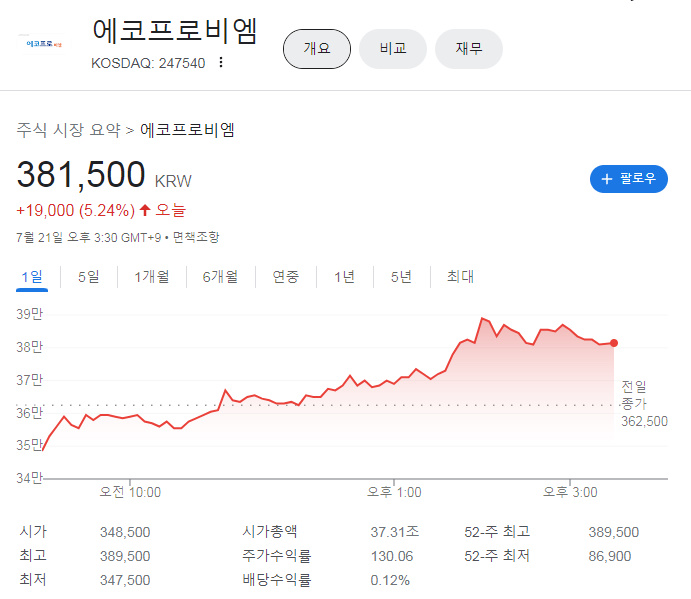
Task: Switch to the 5일 chart tab
Action: tap(89, 277)
